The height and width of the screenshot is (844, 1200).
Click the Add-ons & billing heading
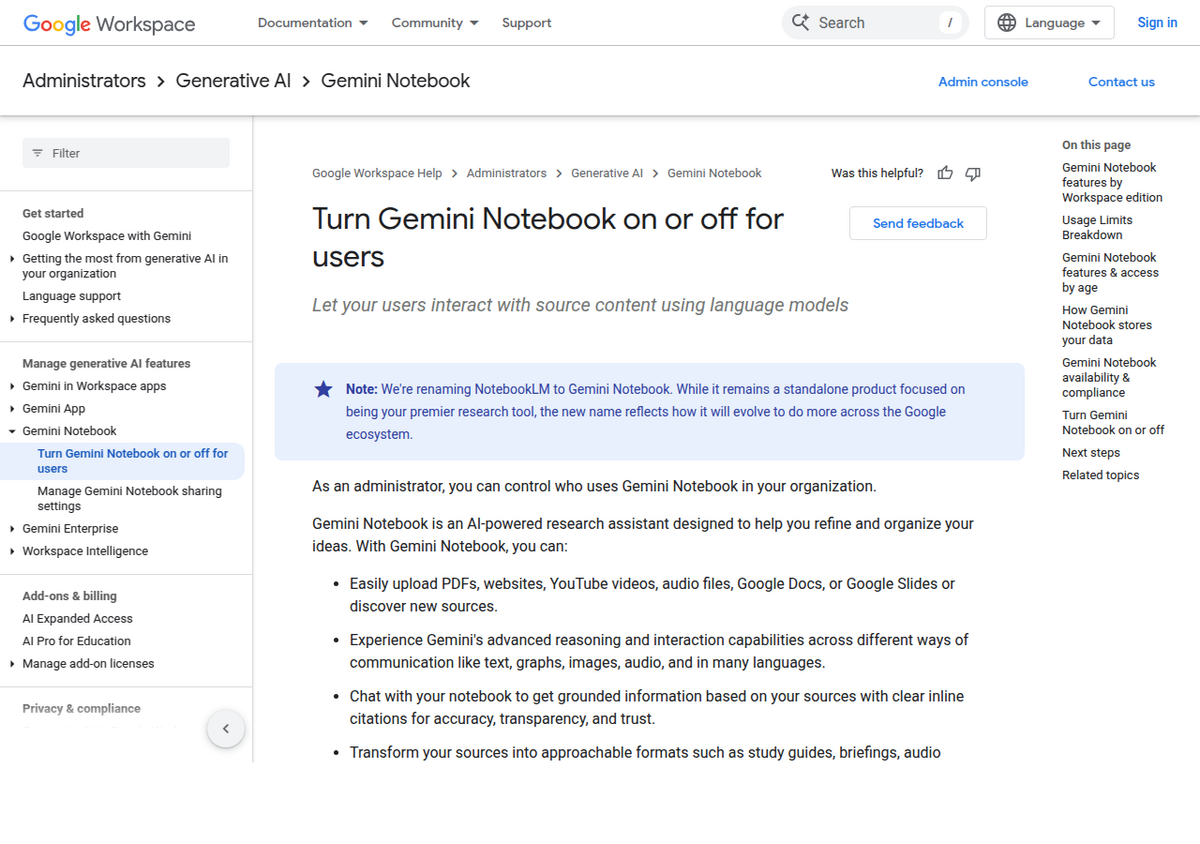[x=70, y=596]
